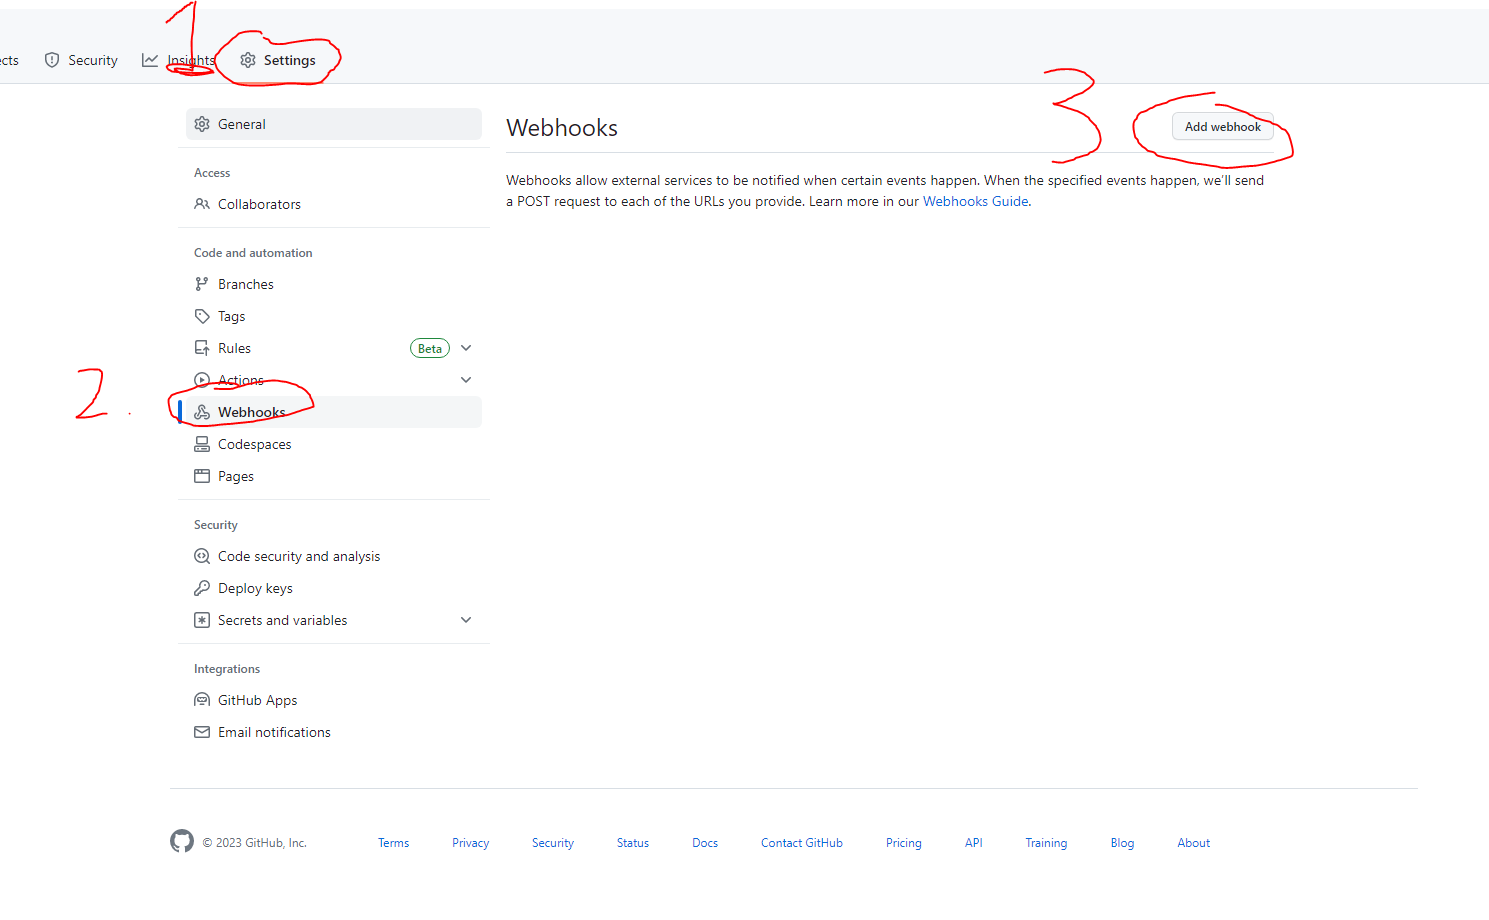Viewport: 1489px width, 920px height.
Task: Go to Pages settings
Action: [334, 476]
